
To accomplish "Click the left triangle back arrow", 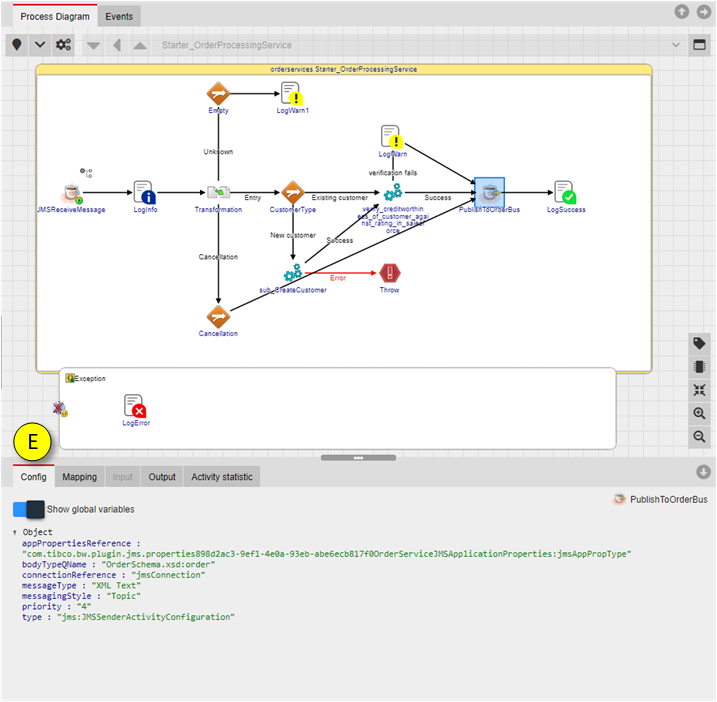I will tap(117, 45).
